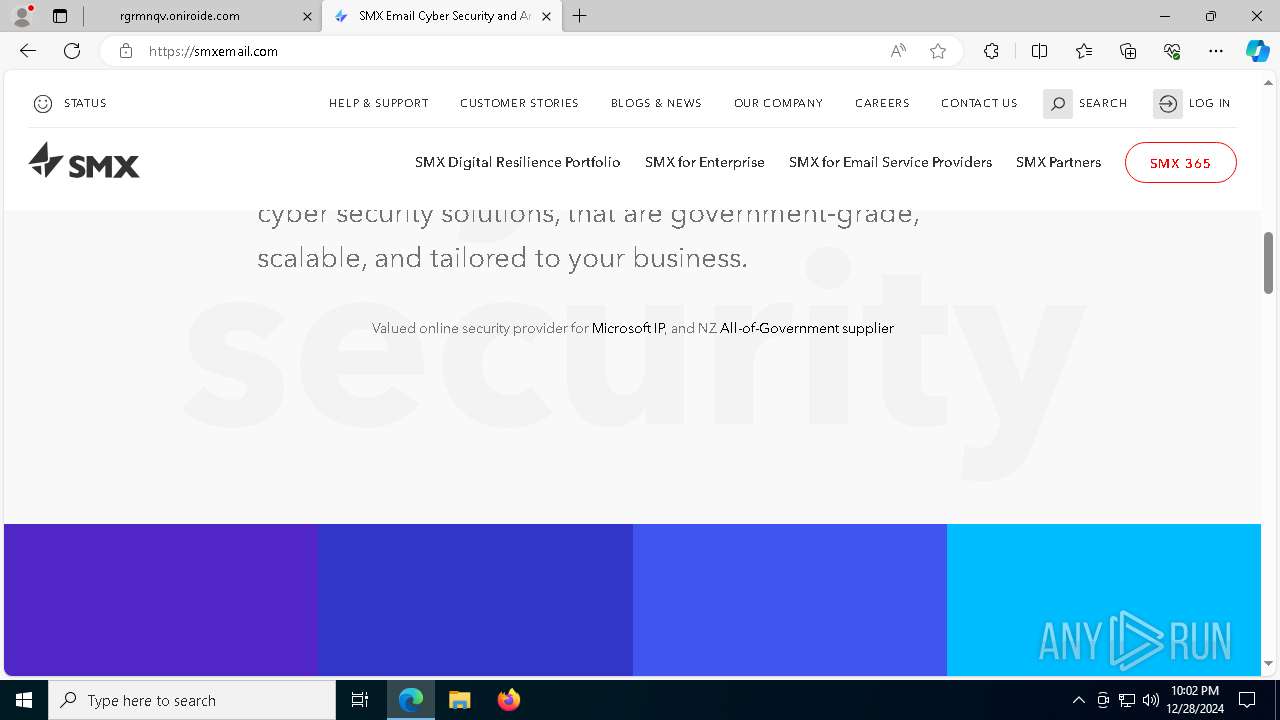Open a new browser tab

(580, 16)
